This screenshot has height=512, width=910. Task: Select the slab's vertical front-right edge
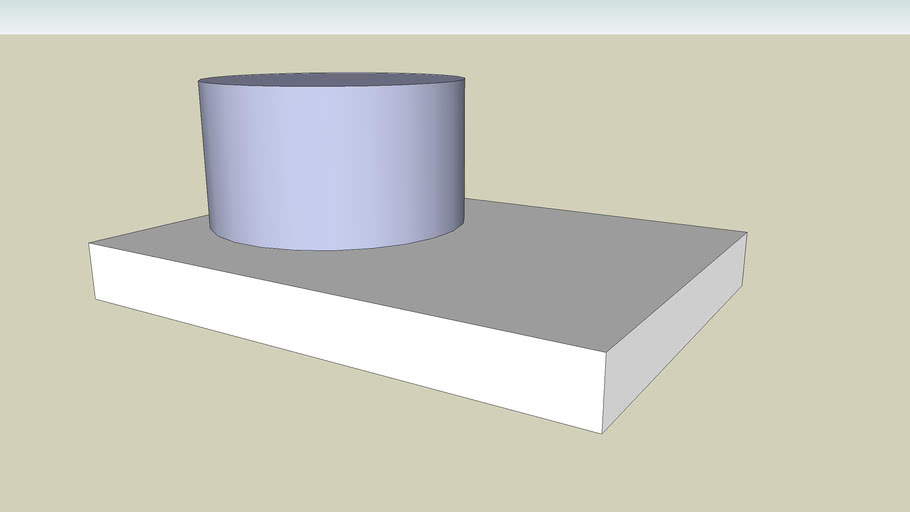click(605, 393)
